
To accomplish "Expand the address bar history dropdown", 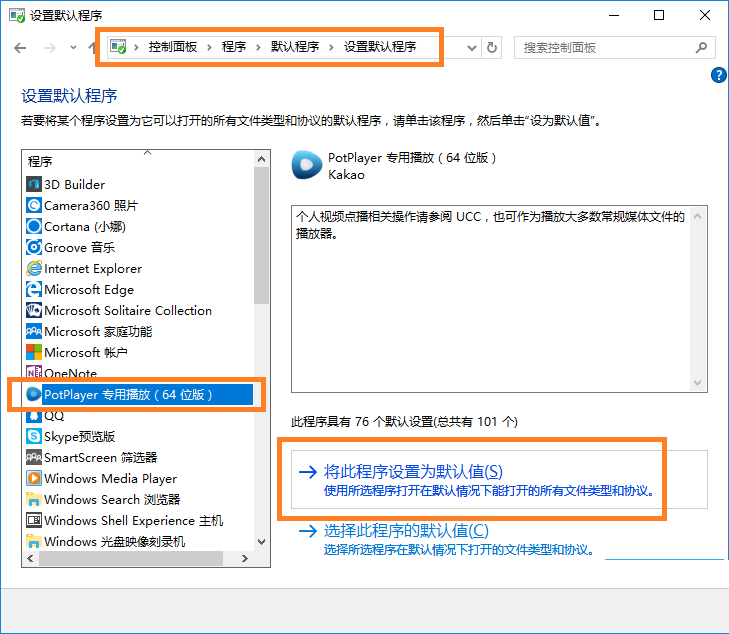I will tap(471, 47).
